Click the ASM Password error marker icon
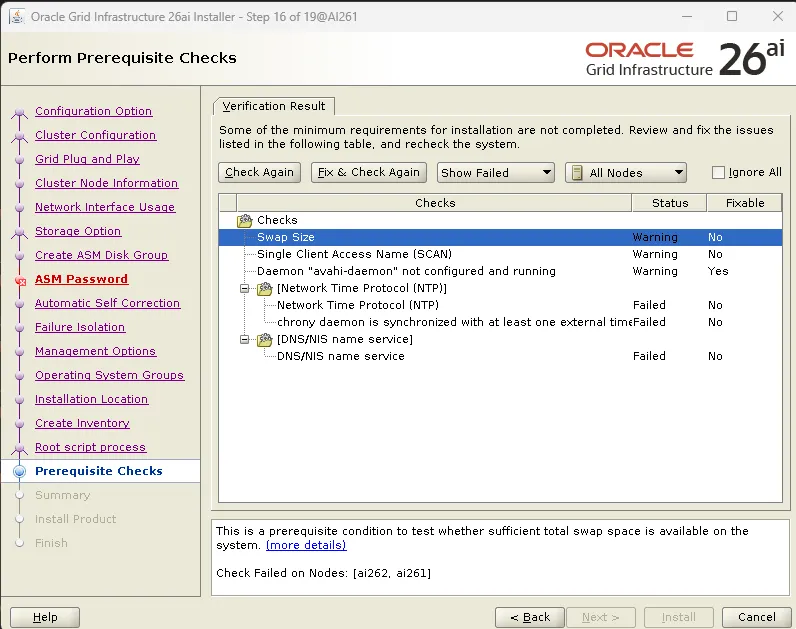 point(20,280)
